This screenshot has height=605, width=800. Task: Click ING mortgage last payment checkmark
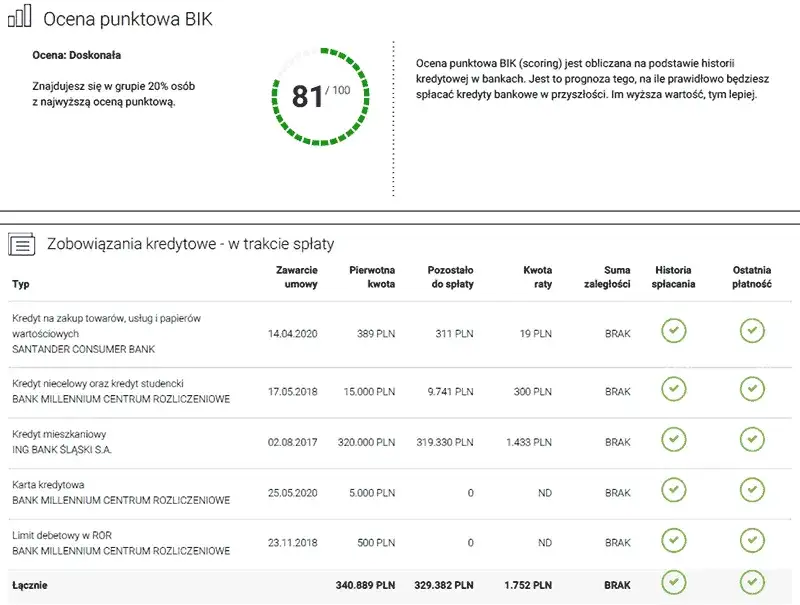point(752,440)
